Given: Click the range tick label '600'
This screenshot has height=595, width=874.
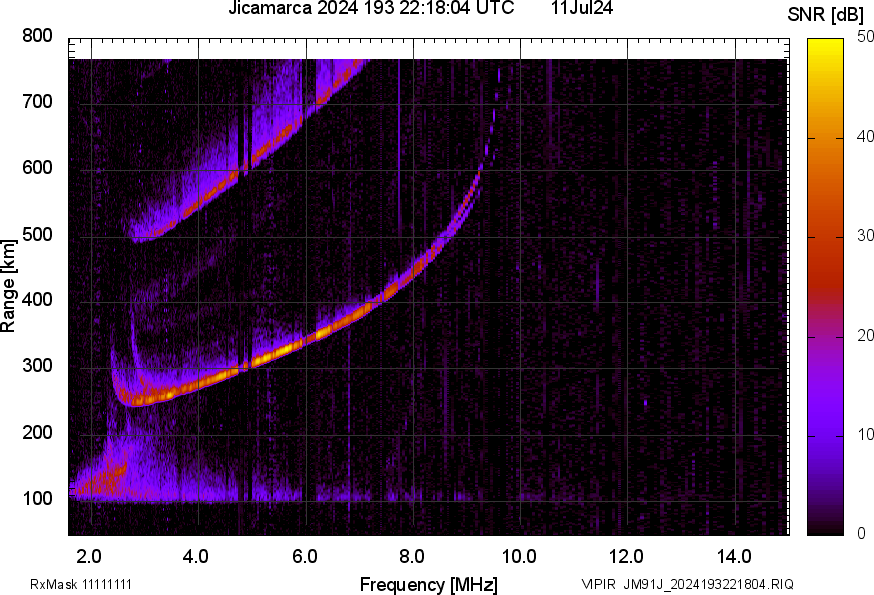Looking at the screenshot, I should [37, 167].
